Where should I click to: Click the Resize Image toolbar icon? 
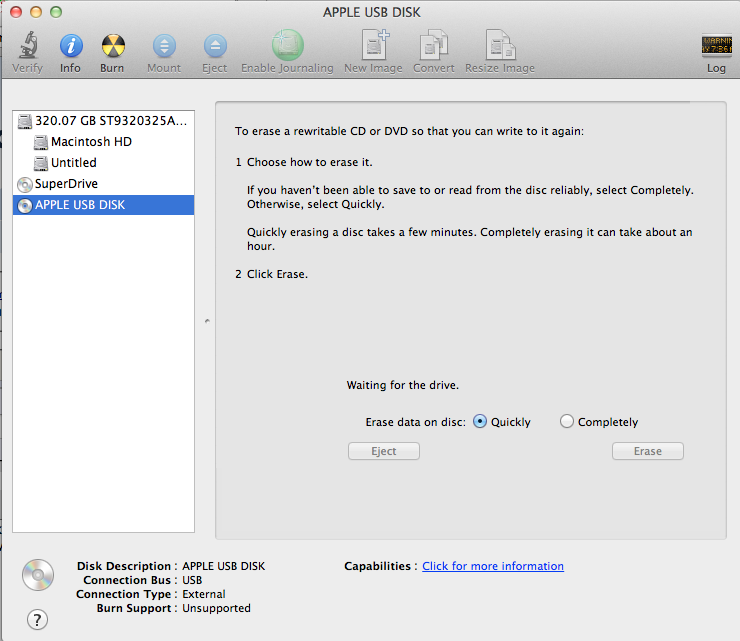[500, 45]
